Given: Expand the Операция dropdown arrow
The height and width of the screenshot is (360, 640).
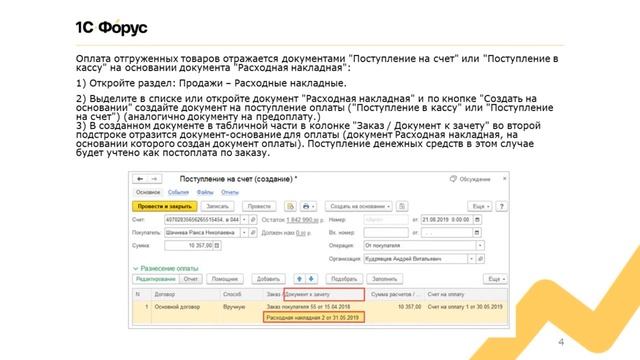Looking at the screenshot, I should coord(480,246).
